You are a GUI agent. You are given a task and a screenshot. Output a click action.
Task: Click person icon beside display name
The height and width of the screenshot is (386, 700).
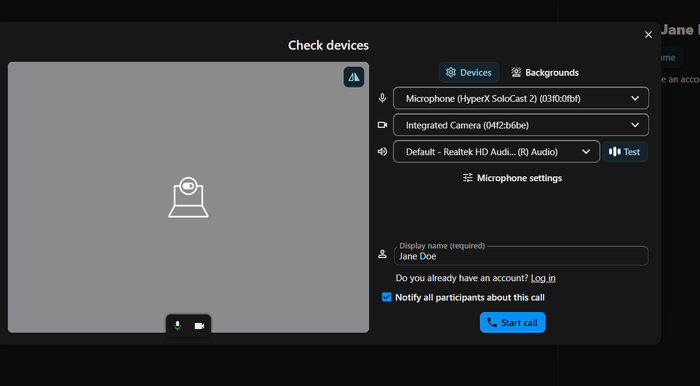click(382, 254)
